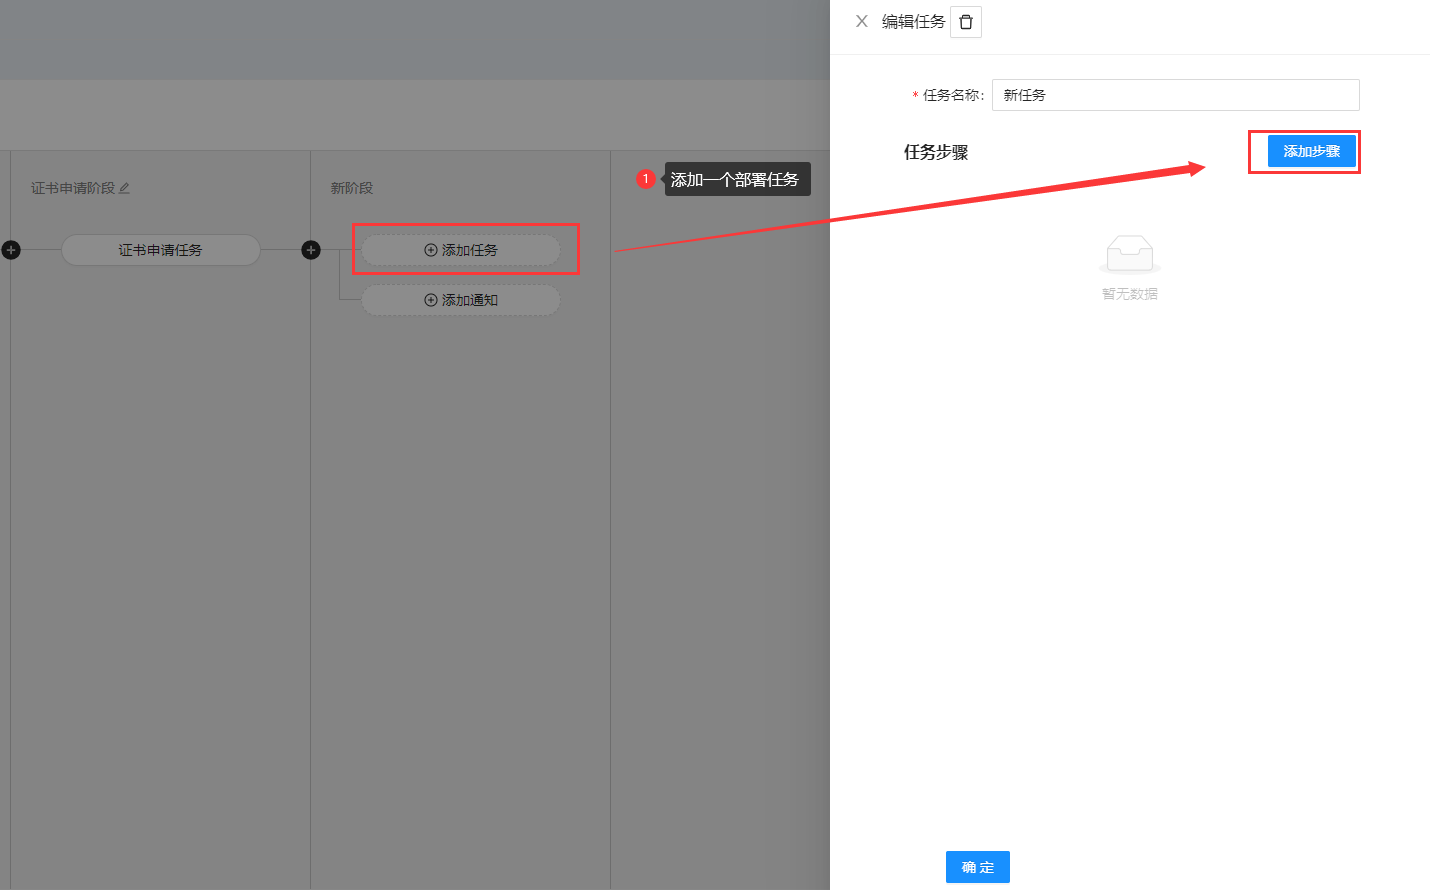
Task: Add a notification via 添加通知
Action: pos(461,300)
